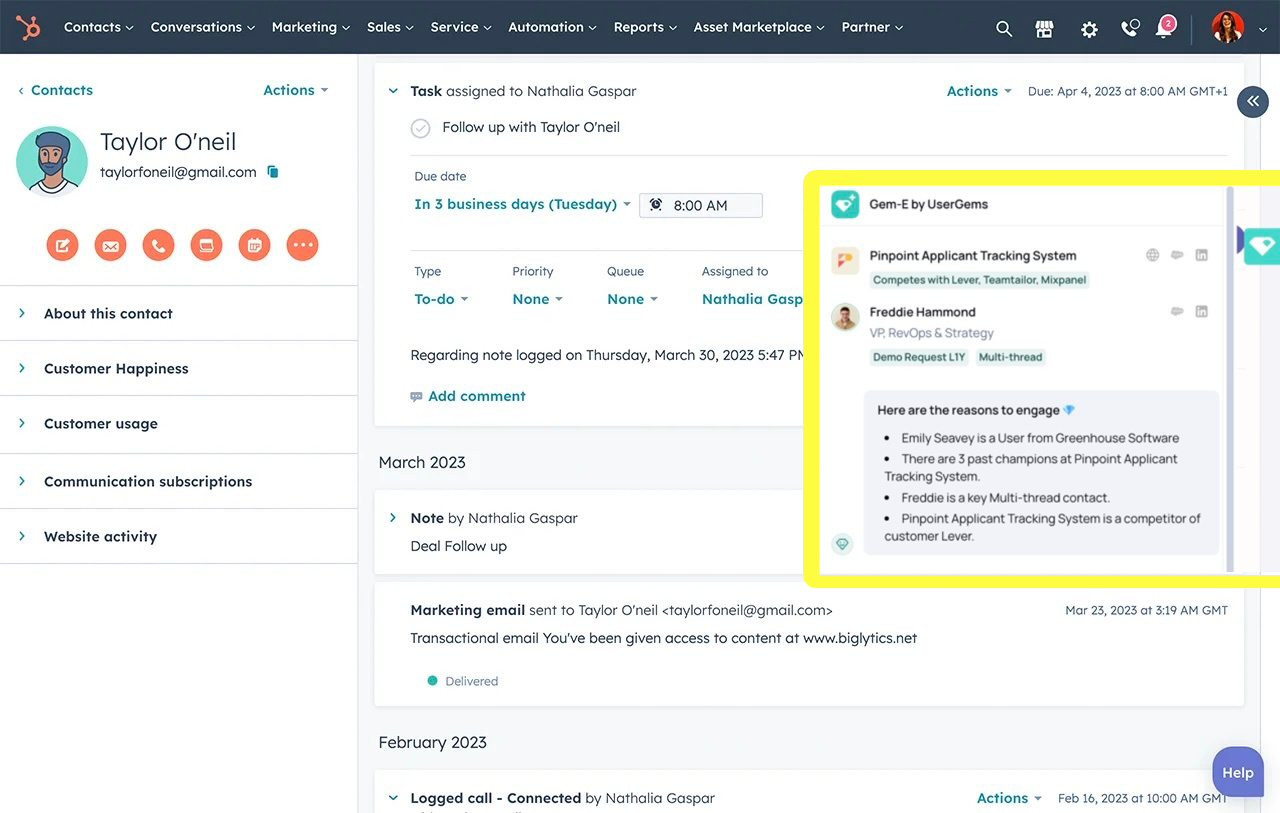Screen dimensions: 1280x813
Task: Open the notifications bell
Action: point(1164,28)
